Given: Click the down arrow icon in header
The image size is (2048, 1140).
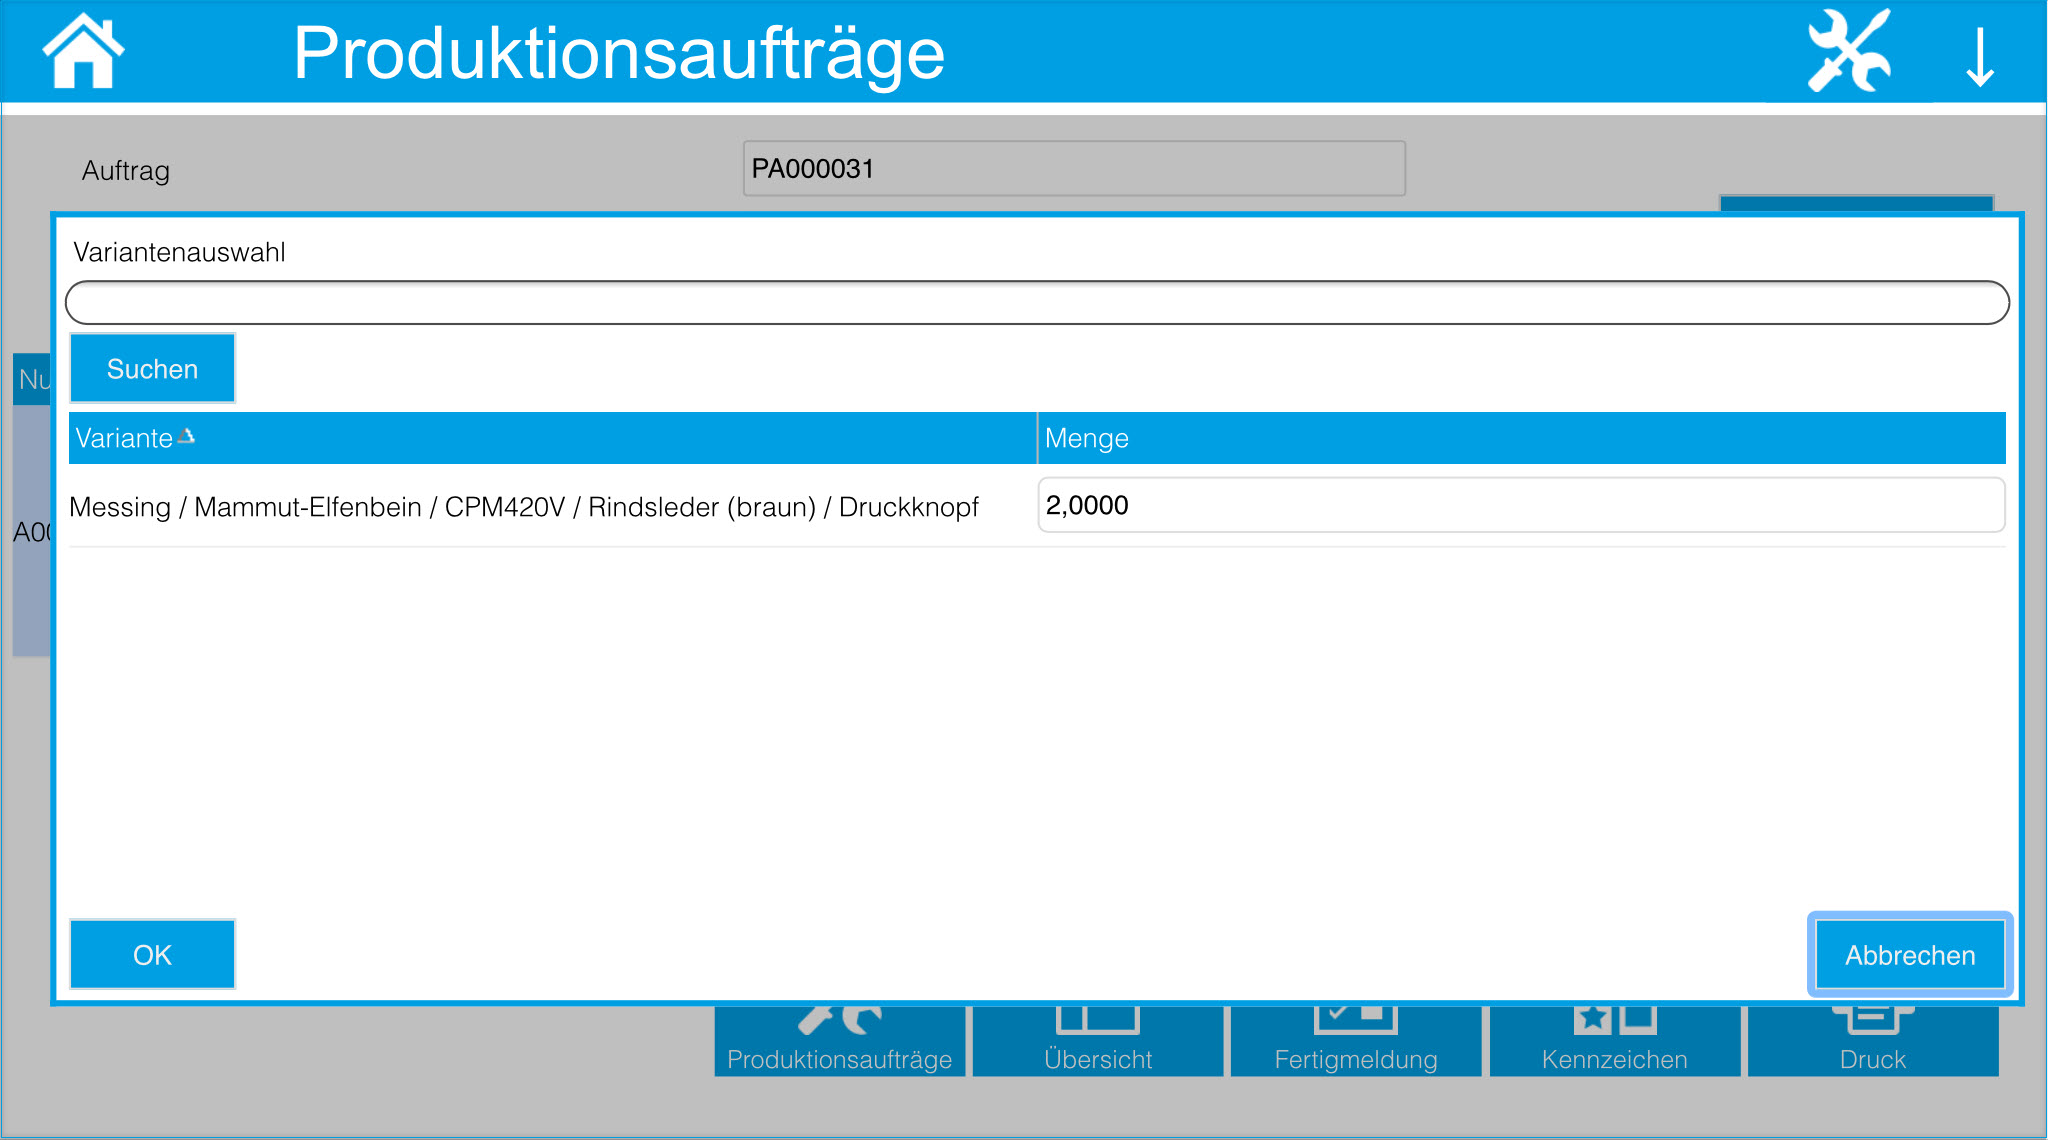Looking at the screenshot, I should [x=1979, y=57].
